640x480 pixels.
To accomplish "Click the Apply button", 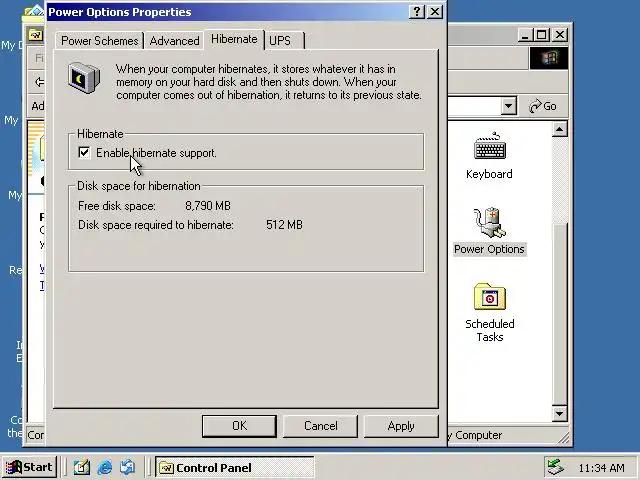I will coord(401,426).
